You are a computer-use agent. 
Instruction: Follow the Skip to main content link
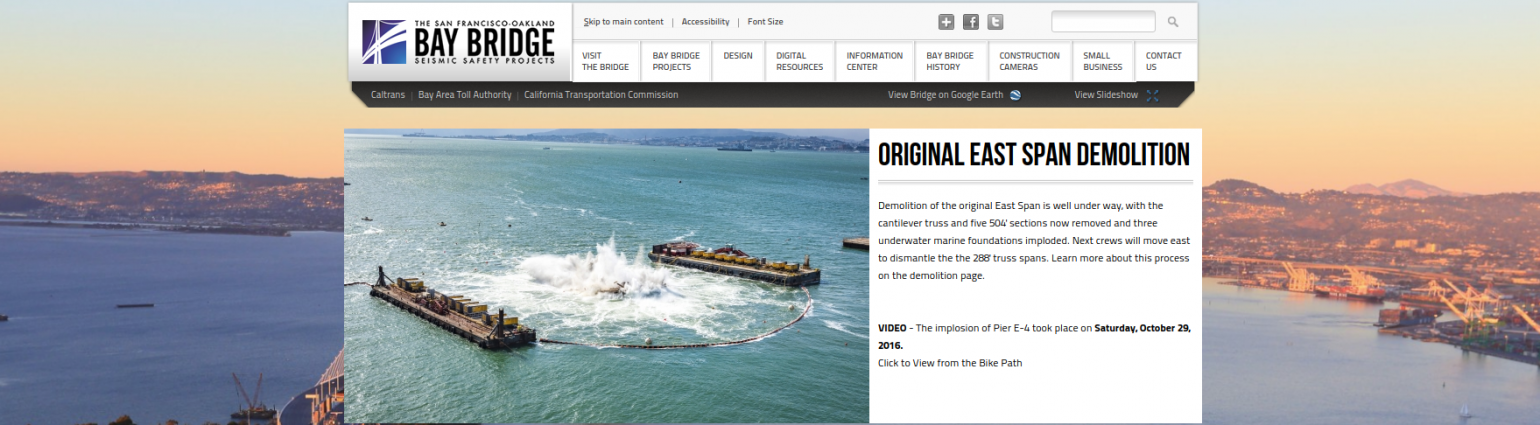pyautogui.click(x=623, y=22)
